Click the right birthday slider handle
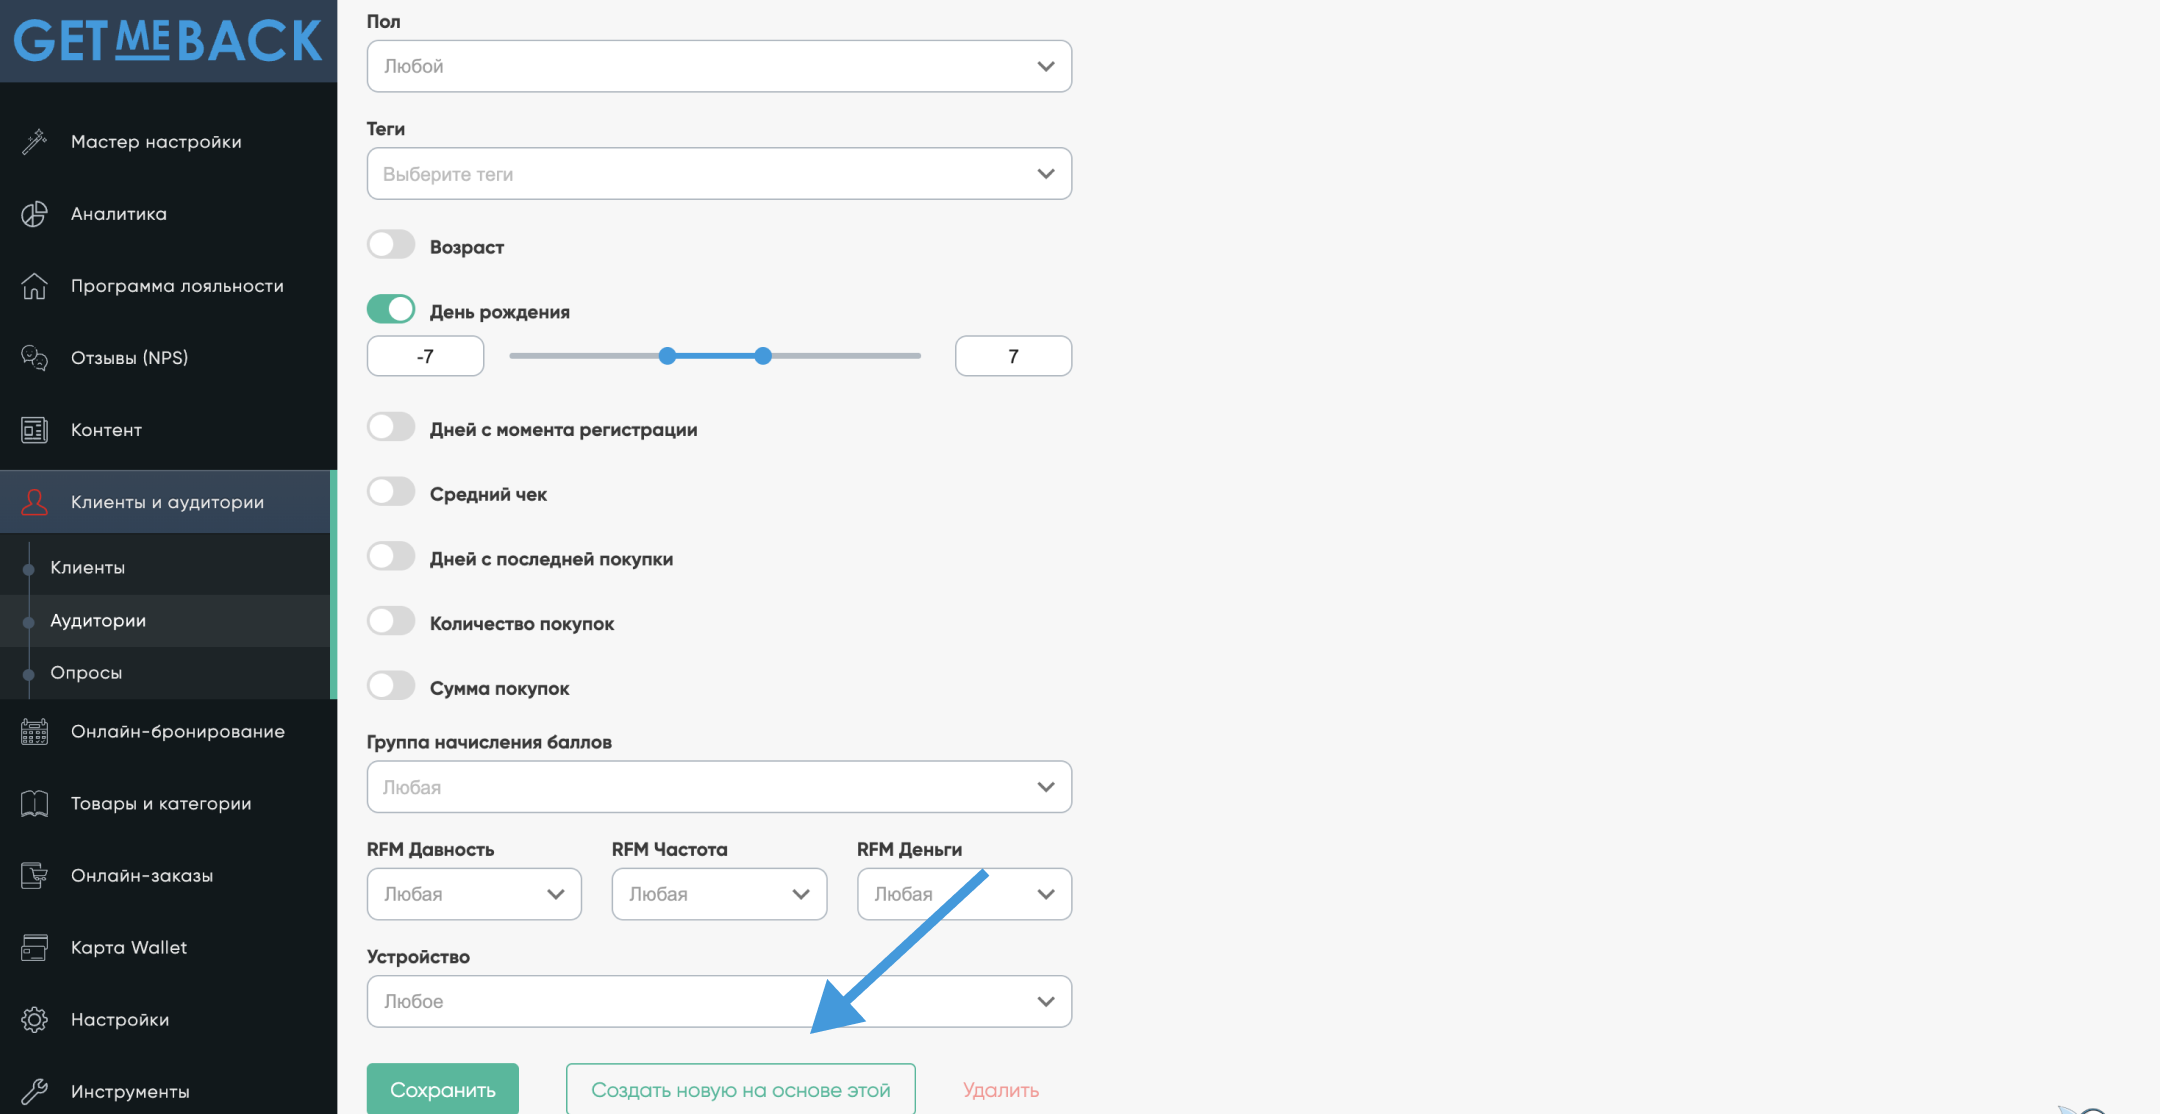 (x=763, y=356)
